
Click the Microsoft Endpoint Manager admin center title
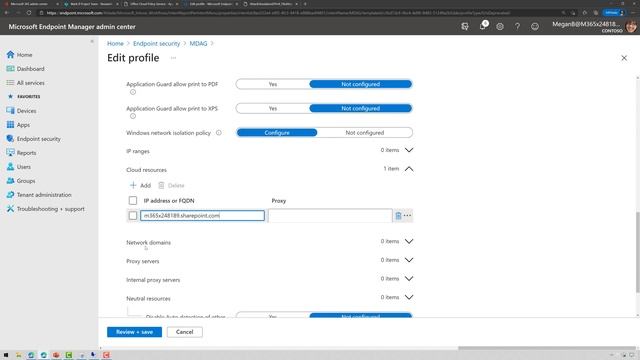pyautogui.click(x=72, y=27)
